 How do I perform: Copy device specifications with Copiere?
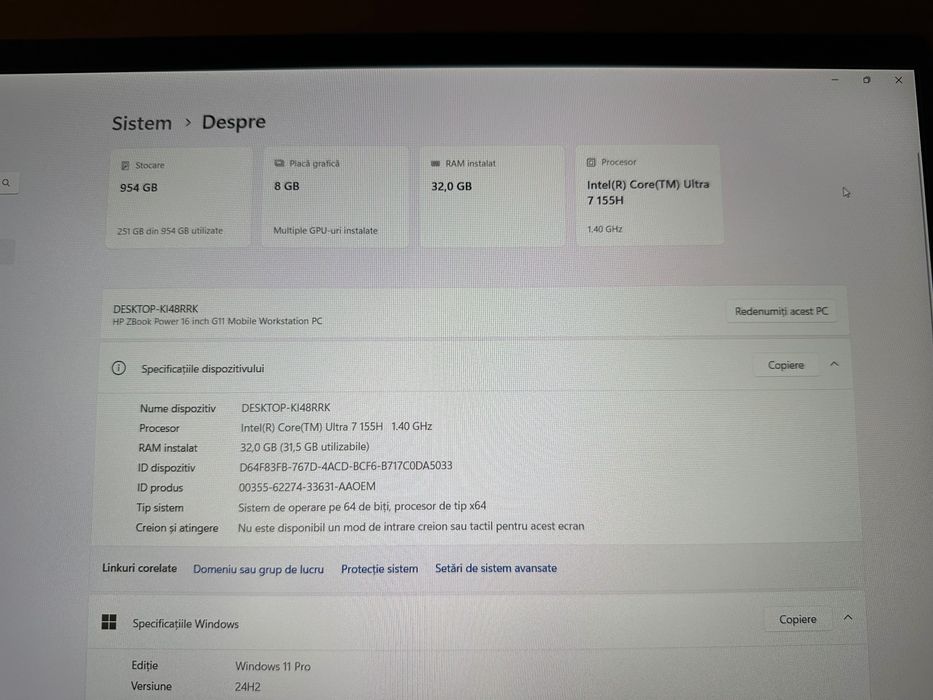point(785,365)
